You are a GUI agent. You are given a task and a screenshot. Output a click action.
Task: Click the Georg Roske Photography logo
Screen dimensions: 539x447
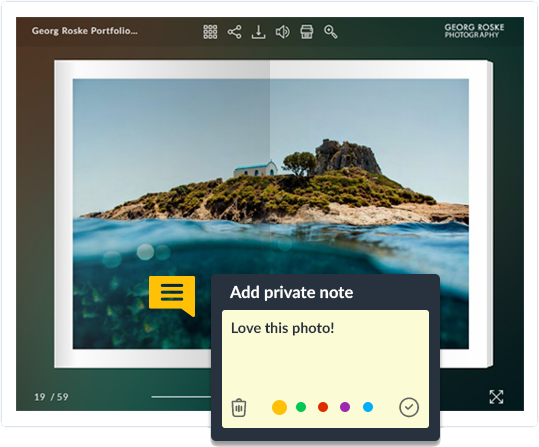(x=474, y=31)
